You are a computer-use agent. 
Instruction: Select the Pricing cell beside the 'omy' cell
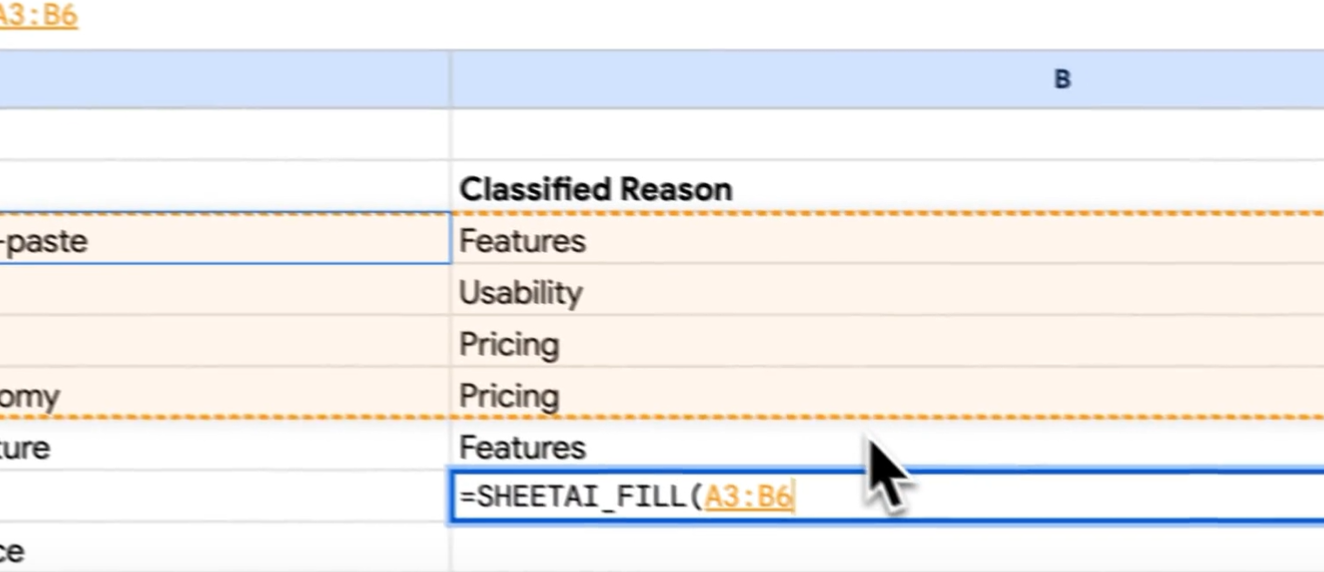click(x=509, y=397)
